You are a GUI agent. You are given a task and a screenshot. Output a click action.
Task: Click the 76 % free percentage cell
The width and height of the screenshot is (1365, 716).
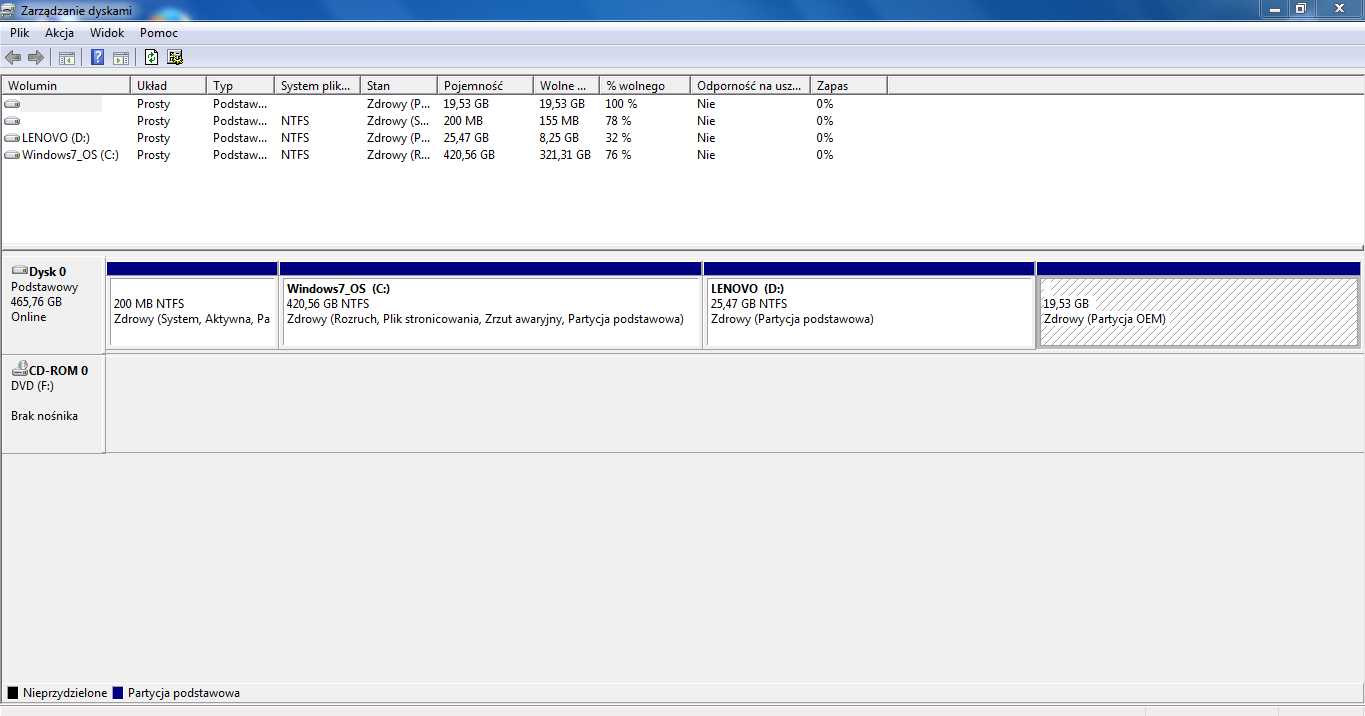(618, 155)
